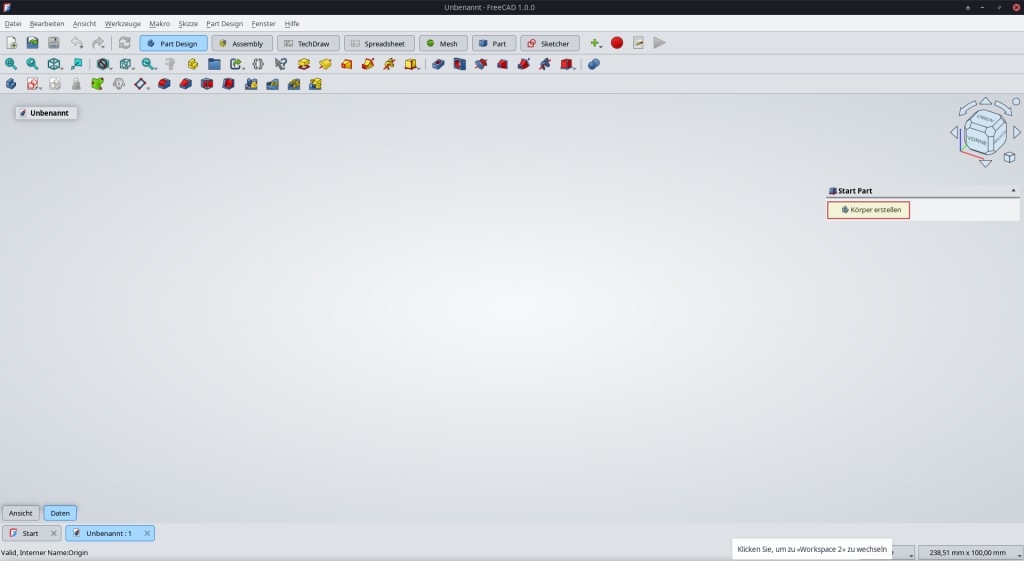Screen dimensions: 1024x561
Task: Select the Daten property tab
Action: [60, 513]
